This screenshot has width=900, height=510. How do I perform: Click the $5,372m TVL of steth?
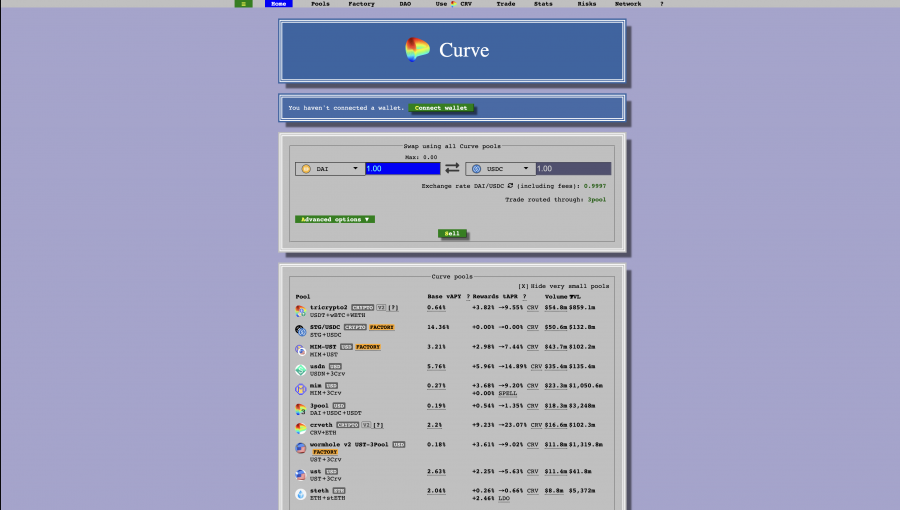click(582, 490)
